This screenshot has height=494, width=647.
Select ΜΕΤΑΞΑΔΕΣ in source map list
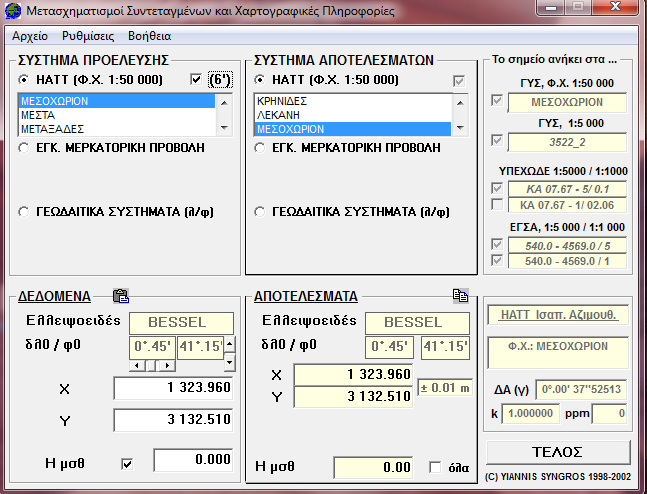click(117, 129)
